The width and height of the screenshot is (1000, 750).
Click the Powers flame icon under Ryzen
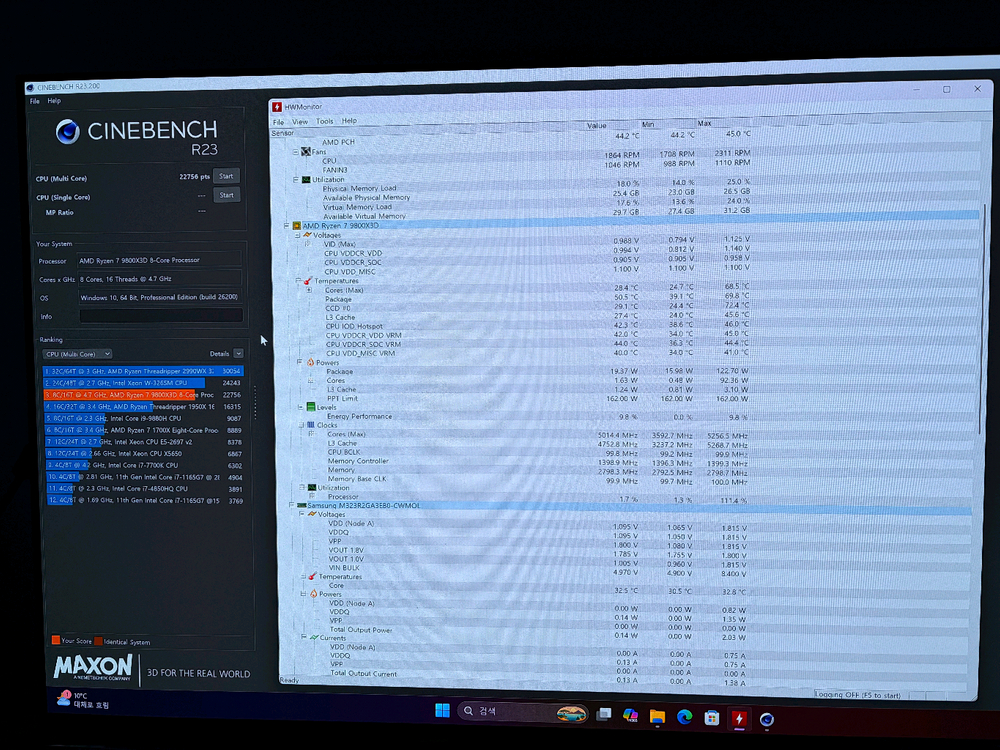click(x=309, y=362)
